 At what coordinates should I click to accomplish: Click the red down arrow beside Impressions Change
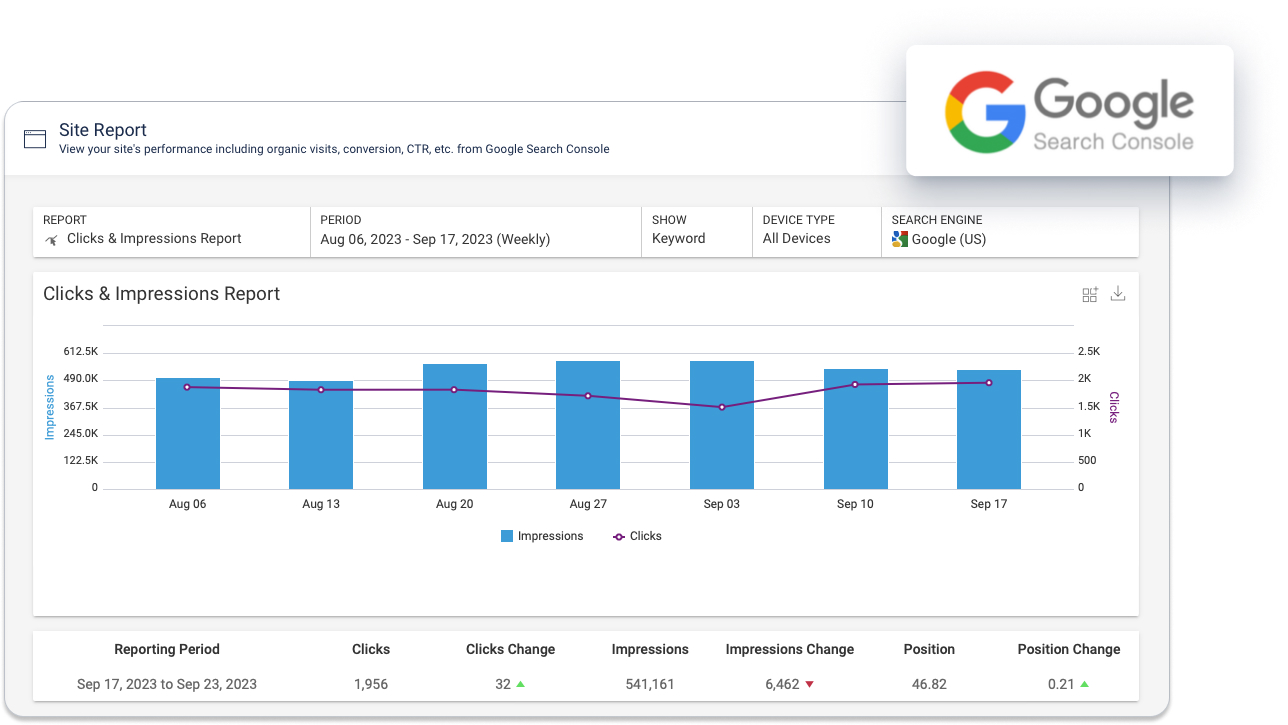click(x=809, y=685)
